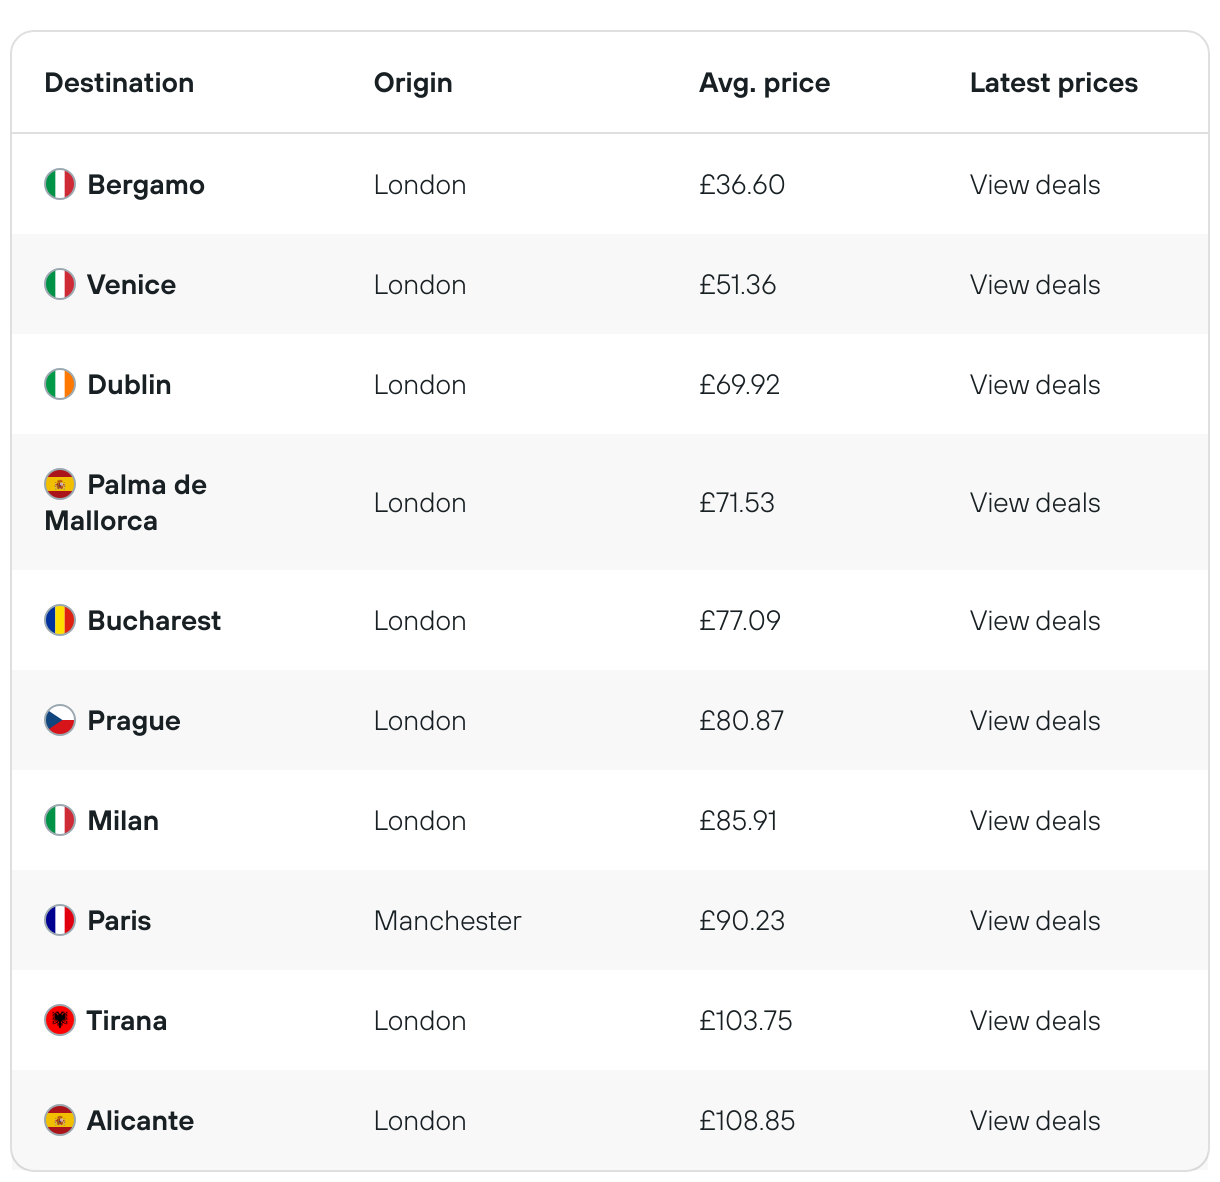Click the Italian flag next to Venice
Viewport: 1220px width, 1182px height.
coord(60,284)
